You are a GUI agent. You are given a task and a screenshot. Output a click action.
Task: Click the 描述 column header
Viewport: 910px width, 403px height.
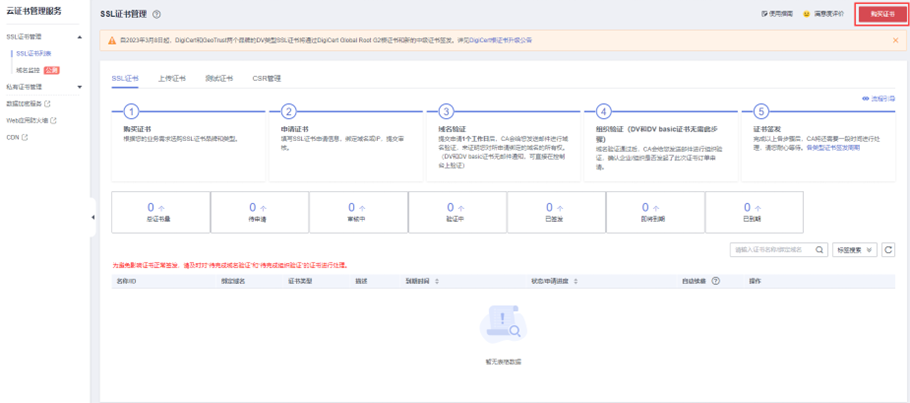tap(361, 281)
